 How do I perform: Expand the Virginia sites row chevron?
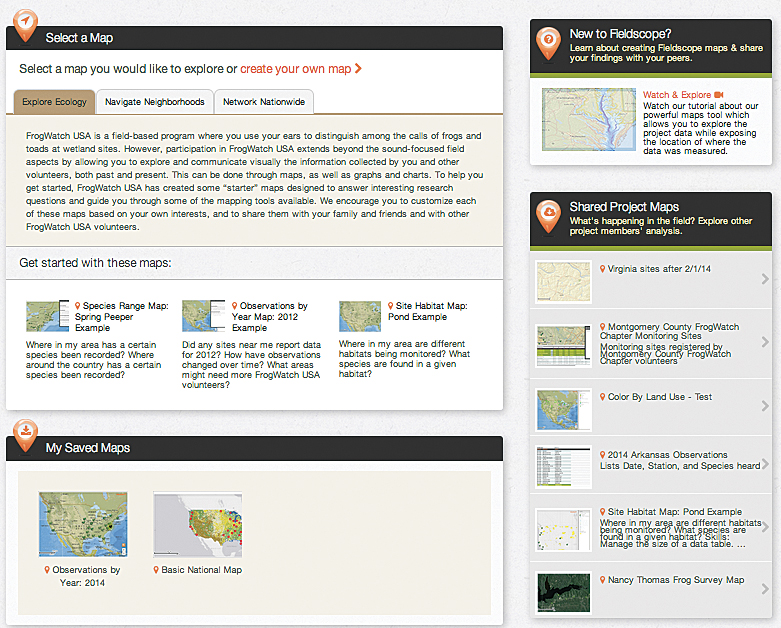pyautogui.click(x=765, y=279)
